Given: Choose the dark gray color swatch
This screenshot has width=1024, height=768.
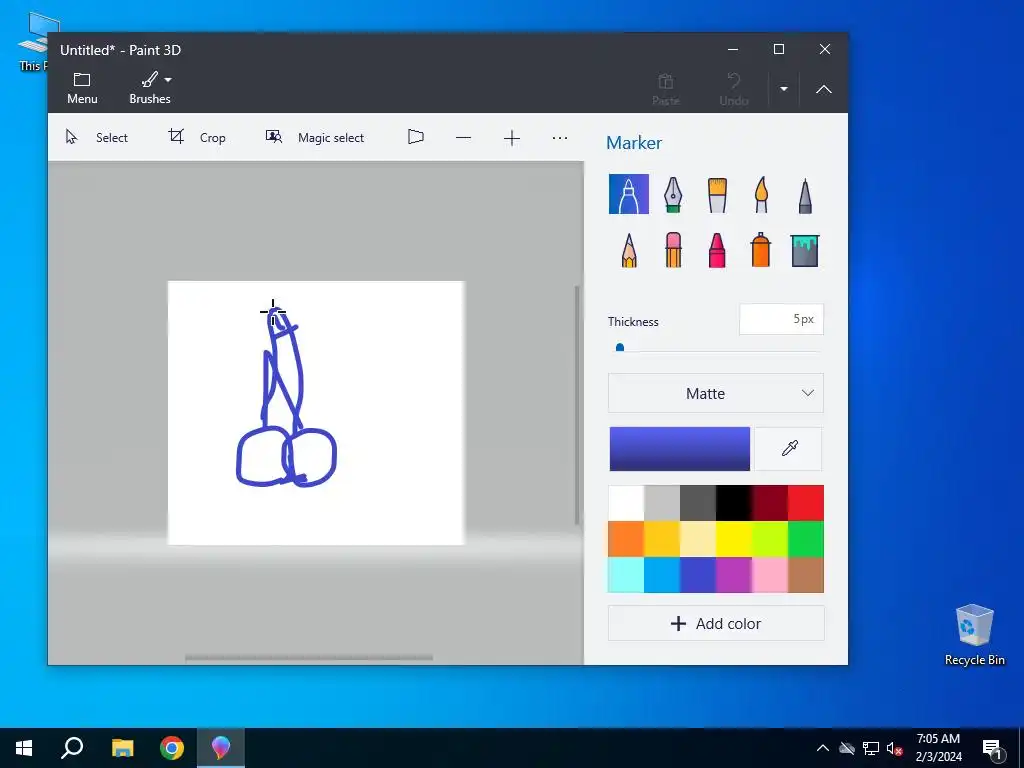Looking at the screenshot, I should (x=697, y=503).
